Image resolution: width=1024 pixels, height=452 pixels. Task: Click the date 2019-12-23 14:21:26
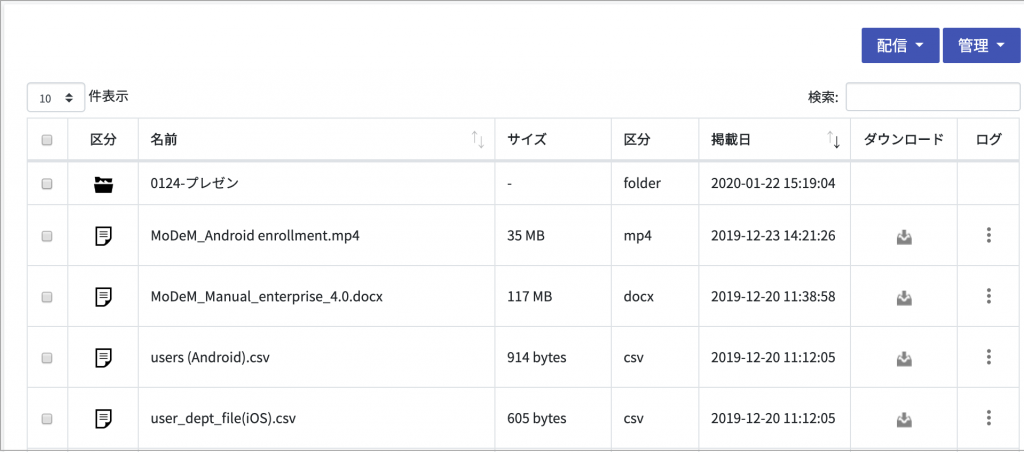coord(773,236)
